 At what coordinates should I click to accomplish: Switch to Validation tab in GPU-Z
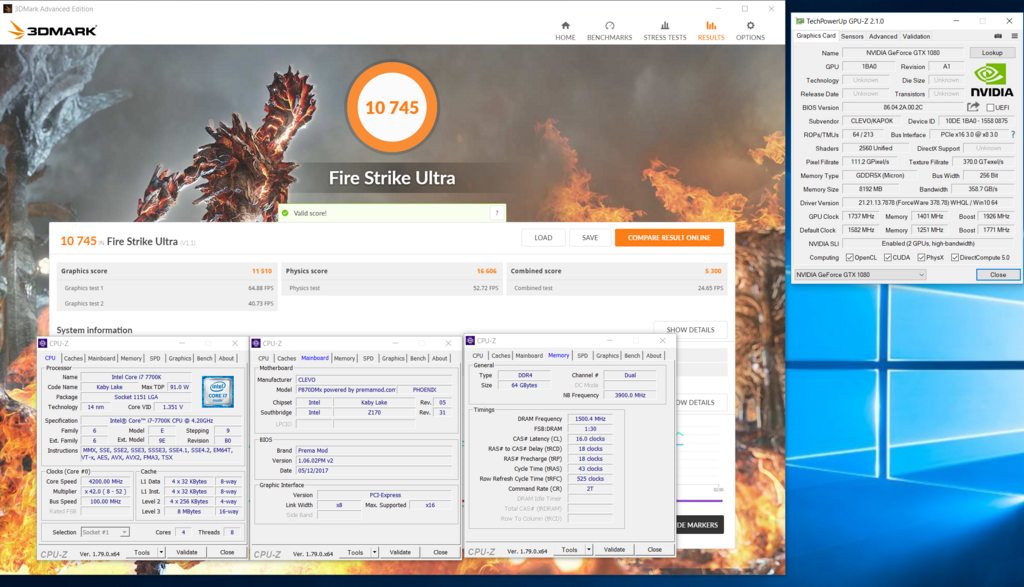coord(916,37)
